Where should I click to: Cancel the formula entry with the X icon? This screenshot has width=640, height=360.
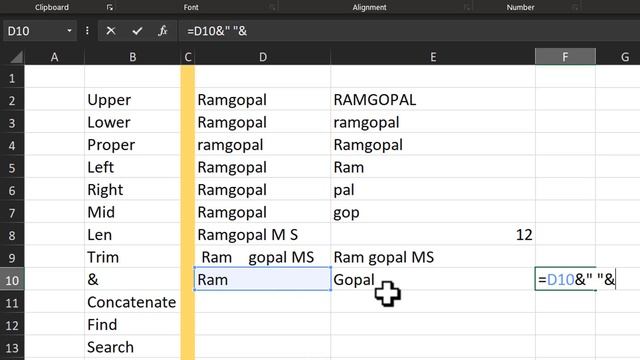click(x=111, y=31)
